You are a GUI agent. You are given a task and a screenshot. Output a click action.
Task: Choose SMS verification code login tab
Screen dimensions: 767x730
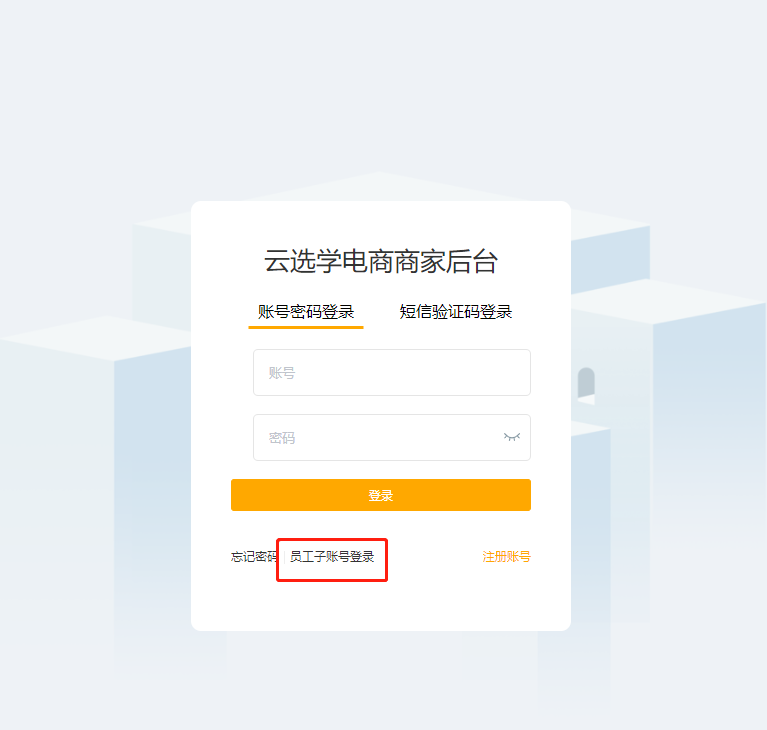tap(455, 312)
